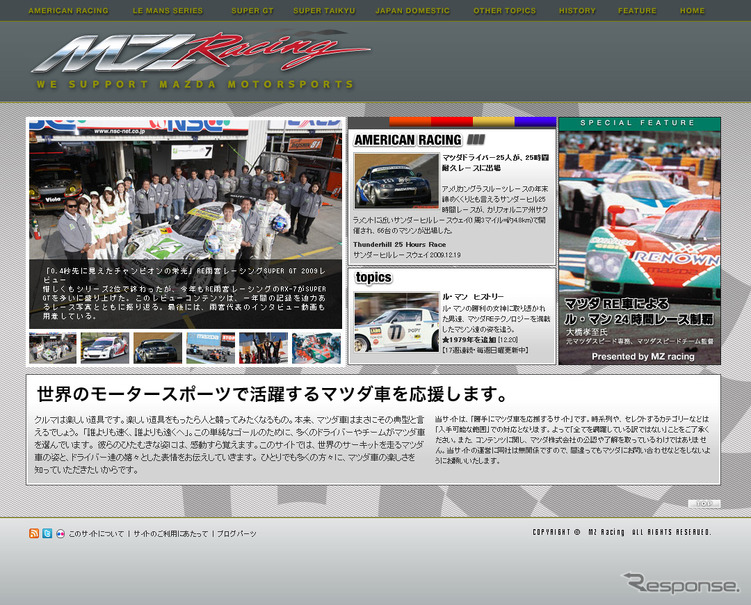Open サイトのご利用にあたって footer link
Viewport: 751px width, 605px height.
171,534
